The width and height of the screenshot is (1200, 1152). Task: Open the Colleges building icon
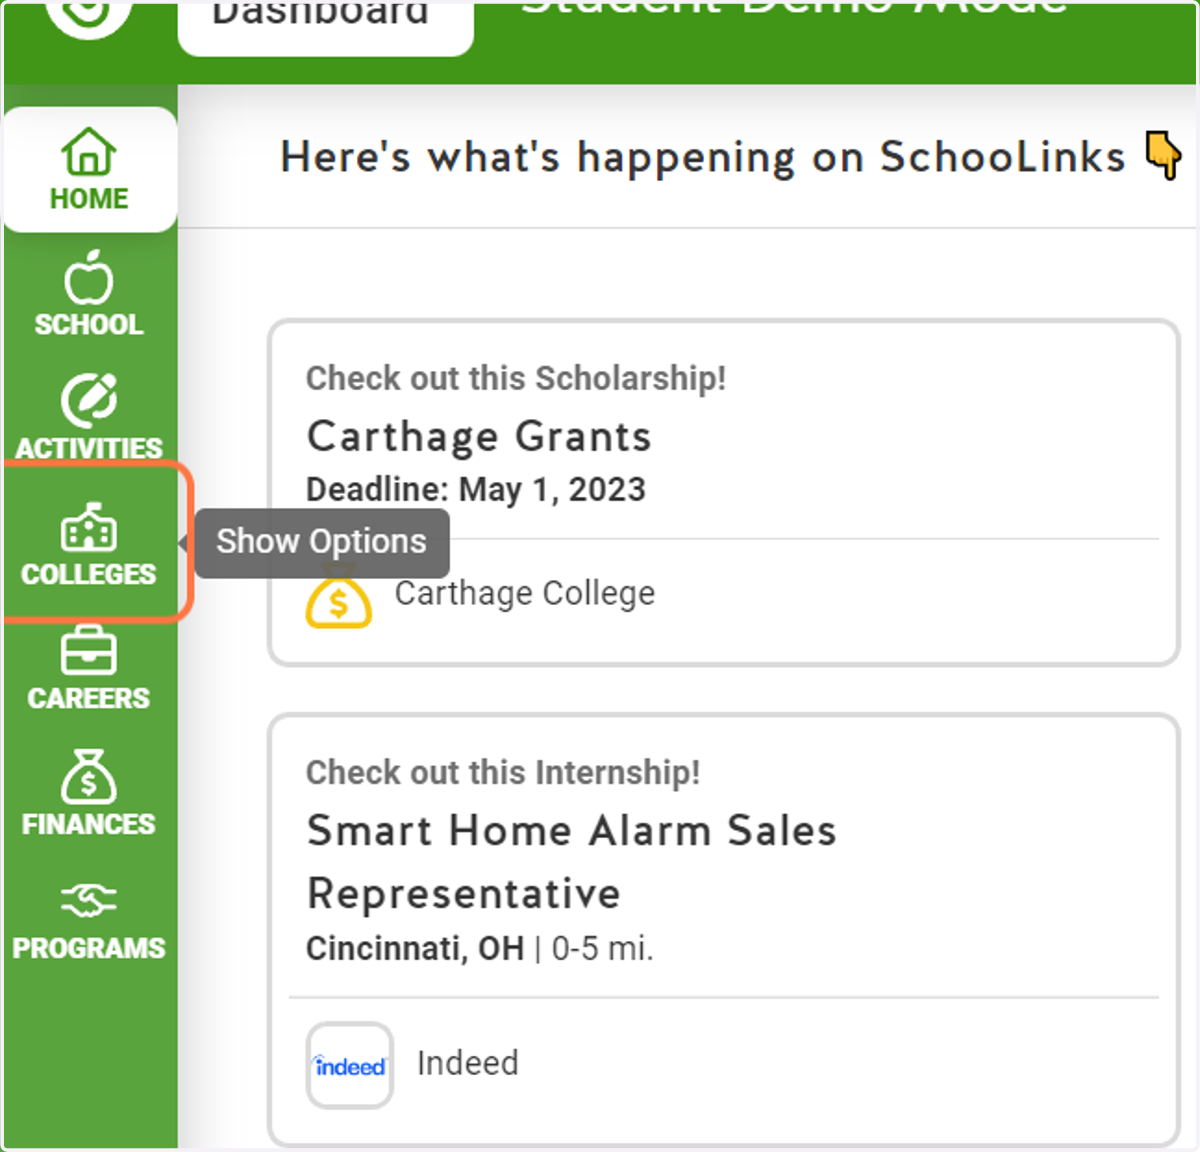click(89, 527)
